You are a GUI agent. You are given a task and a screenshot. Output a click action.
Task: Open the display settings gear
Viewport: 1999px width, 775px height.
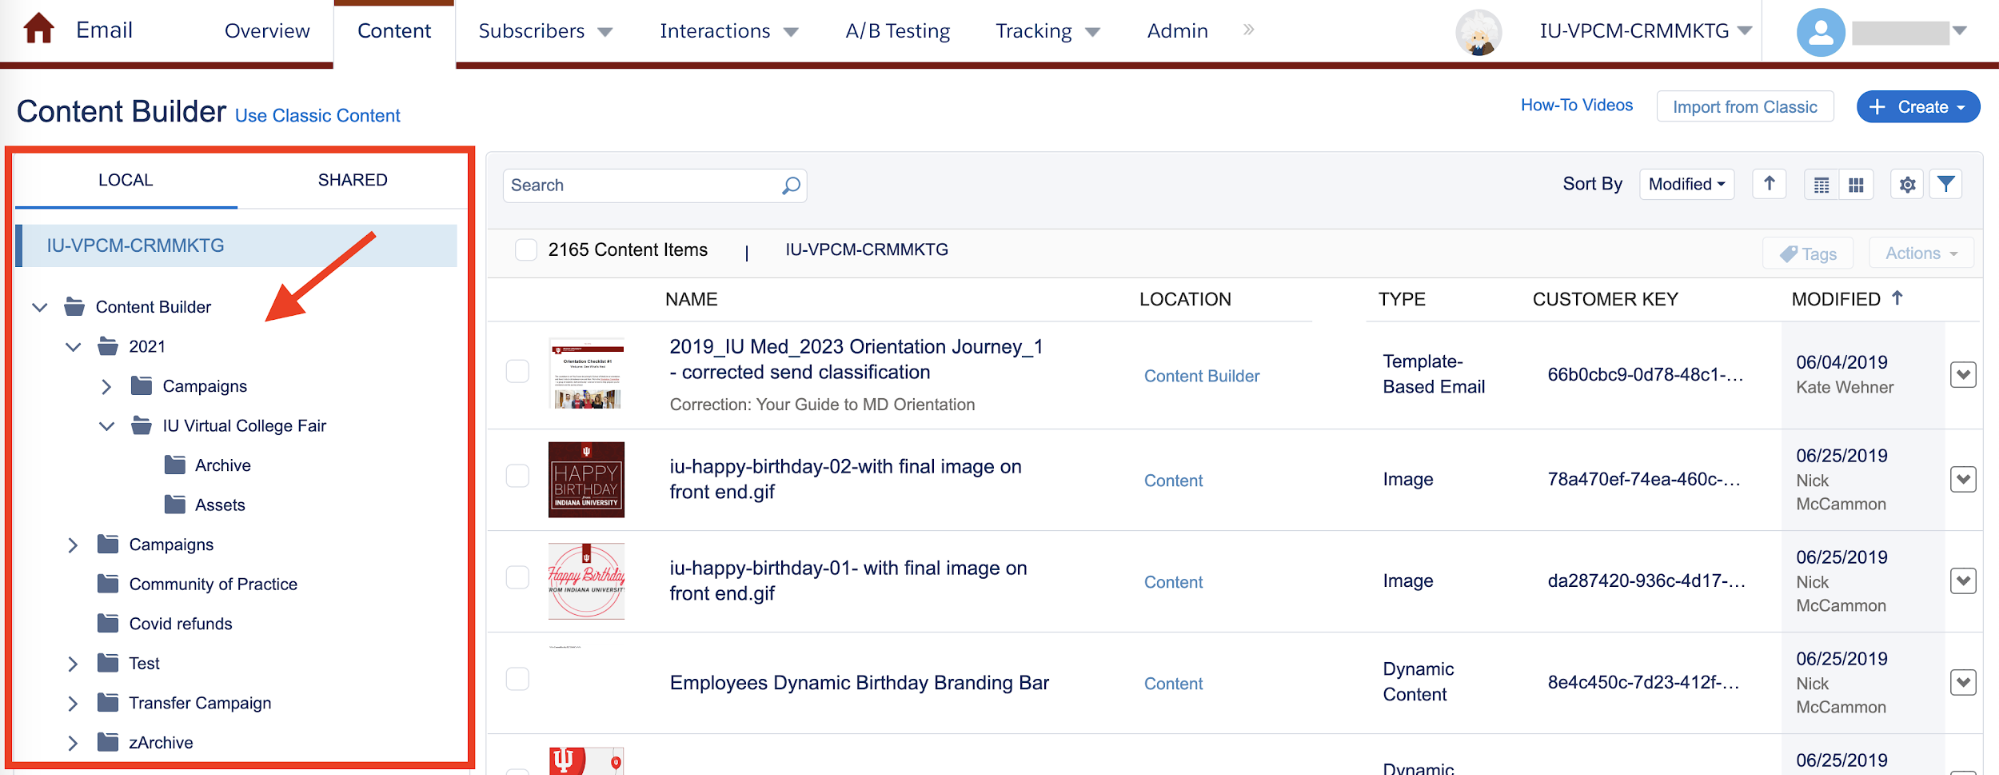click(x=1907, y=185)
